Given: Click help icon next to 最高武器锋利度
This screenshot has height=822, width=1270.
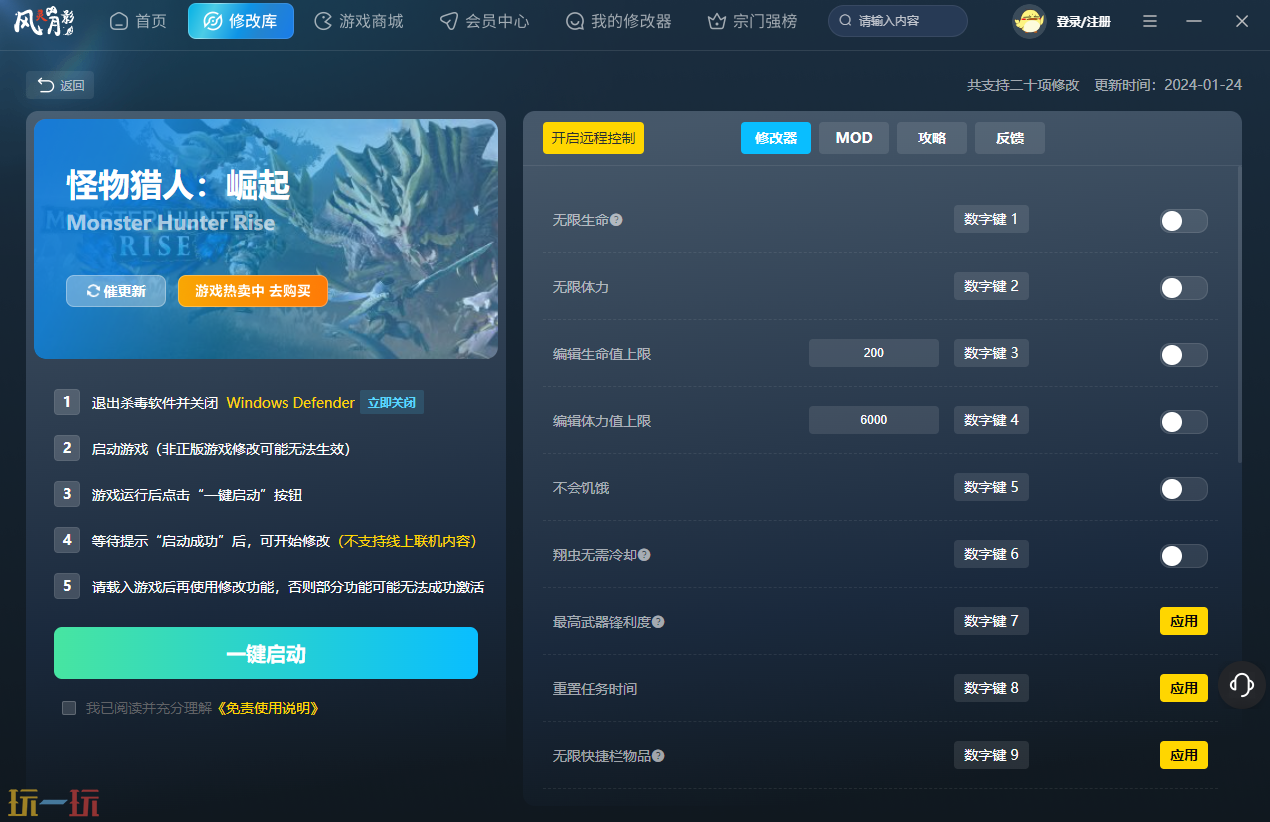Looking at the screenshot, I should pyautogui.click(x=658, y=622).
